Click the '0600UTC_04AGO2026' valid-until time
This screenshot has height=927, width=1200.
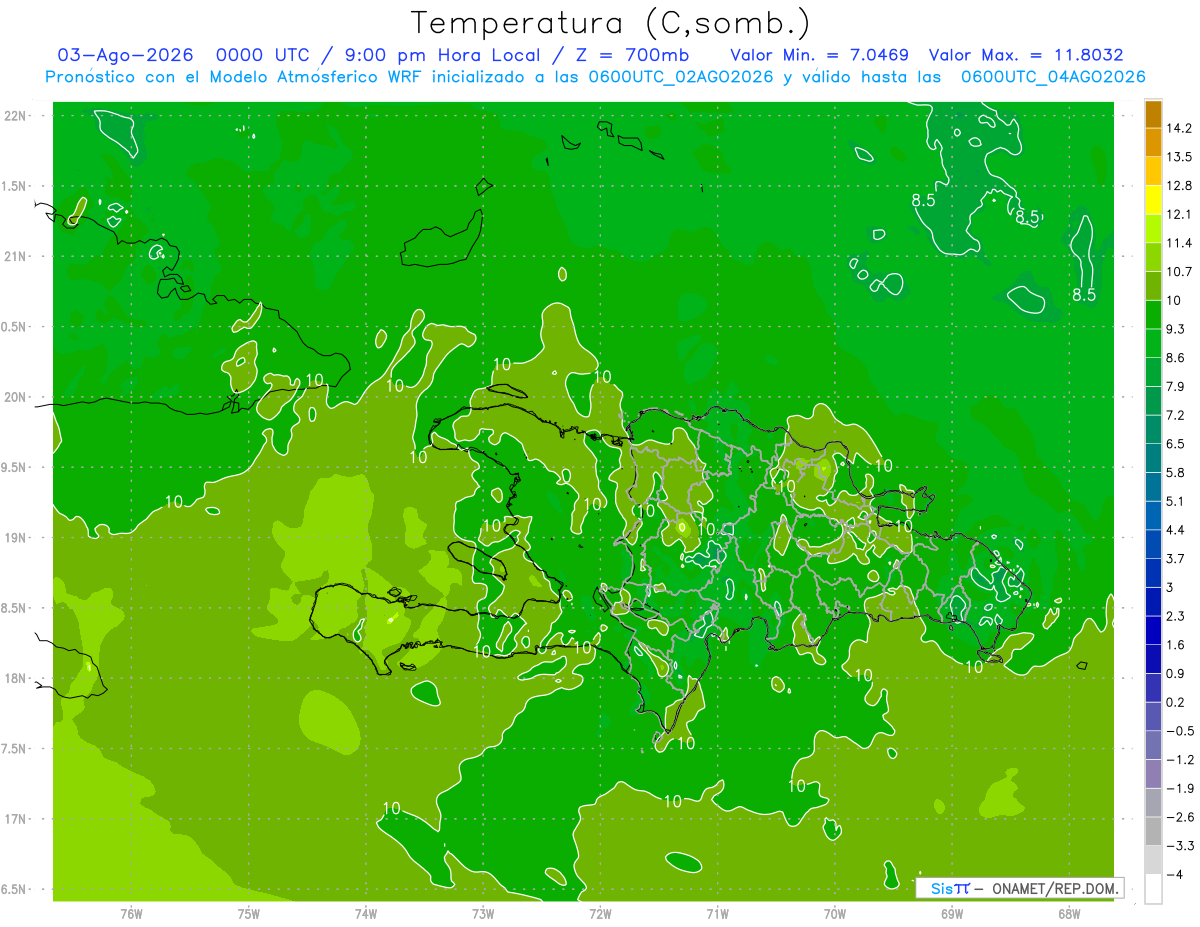coord(1053,77)
